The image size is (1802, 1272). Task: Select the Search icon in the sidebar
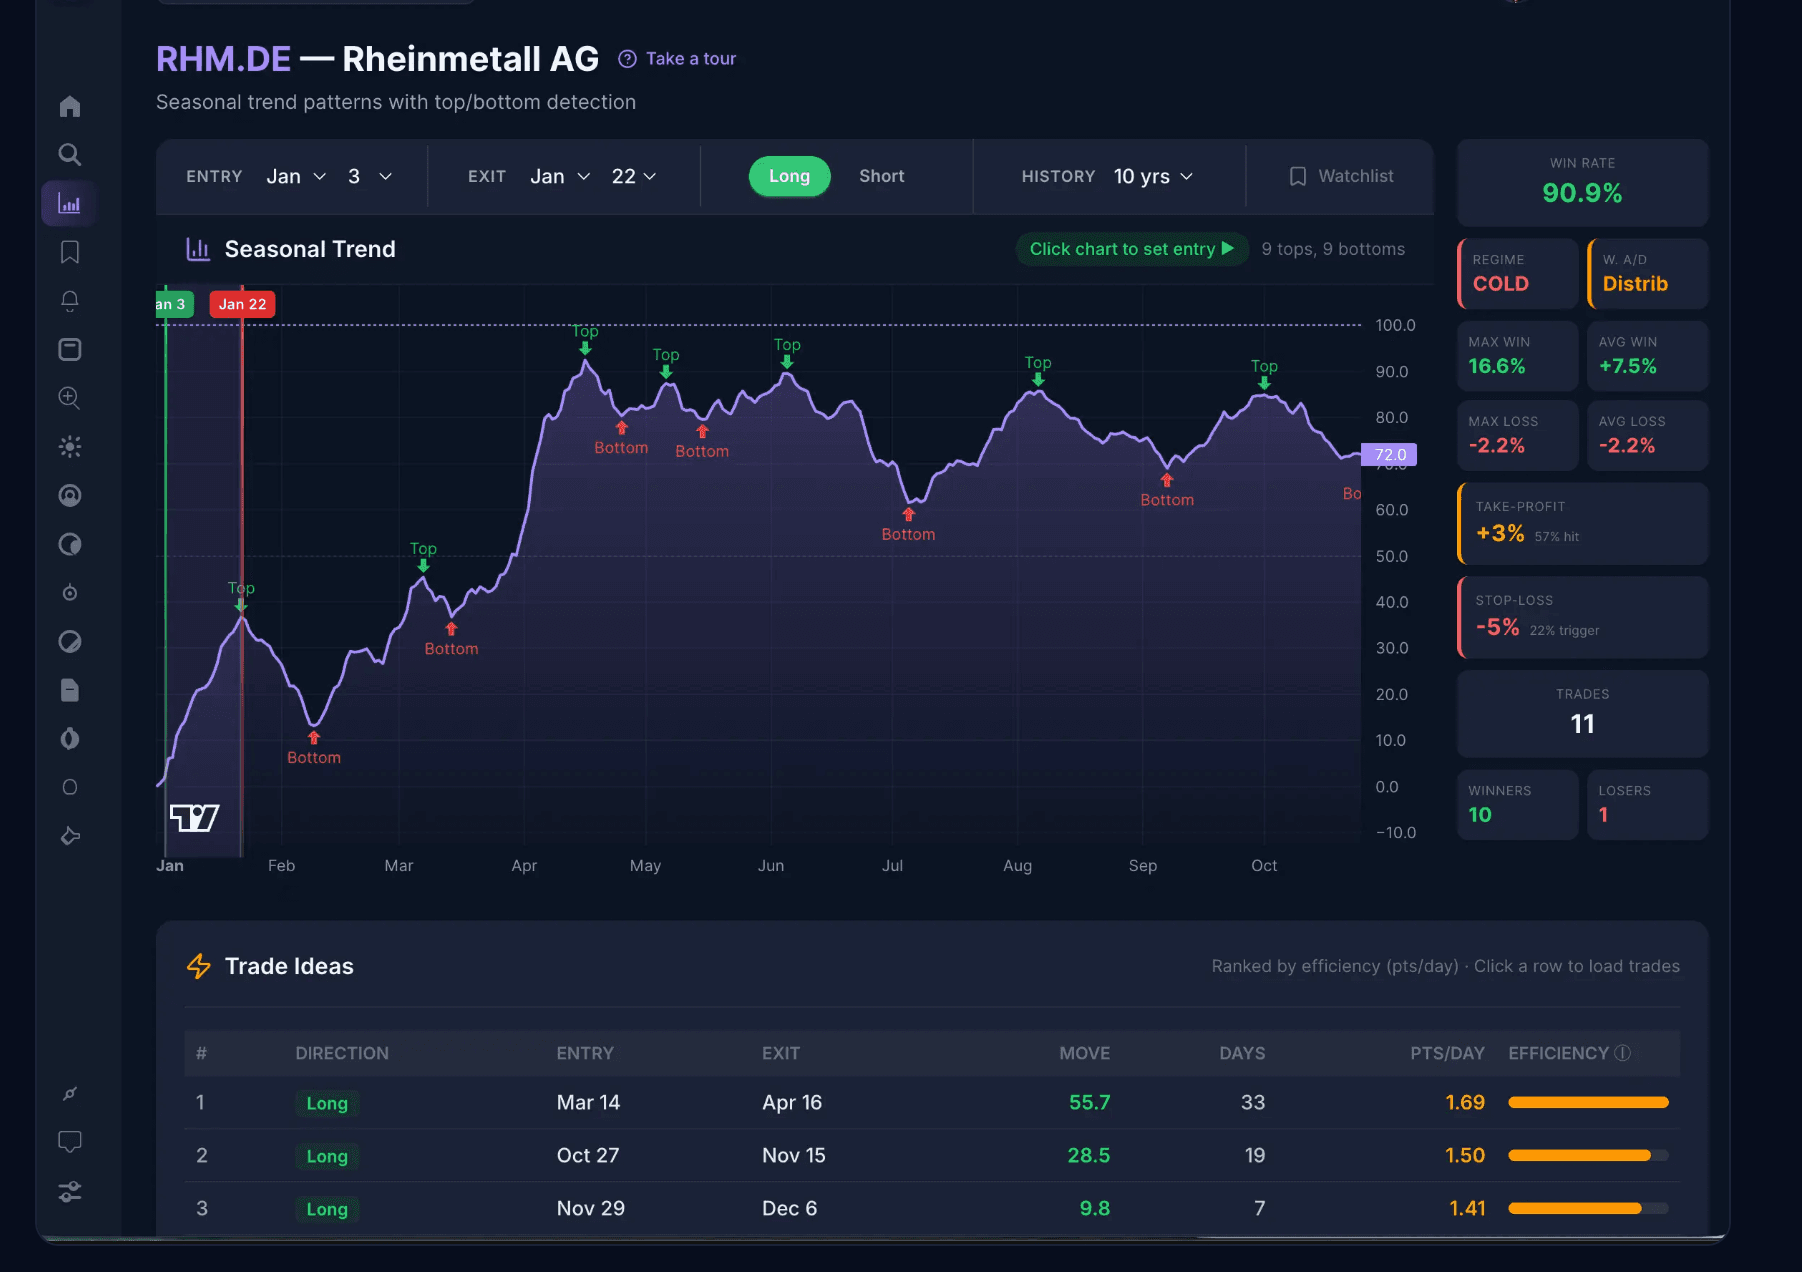[x=69, y=154]
